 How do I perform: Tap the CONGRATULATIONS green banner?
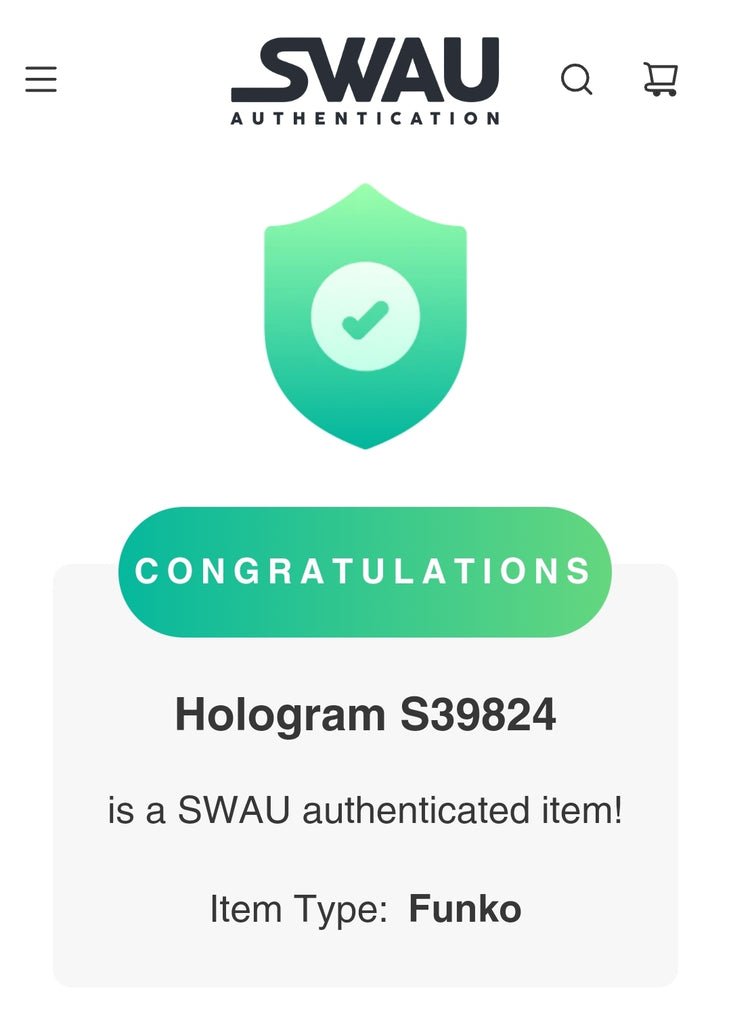(365, 571)
